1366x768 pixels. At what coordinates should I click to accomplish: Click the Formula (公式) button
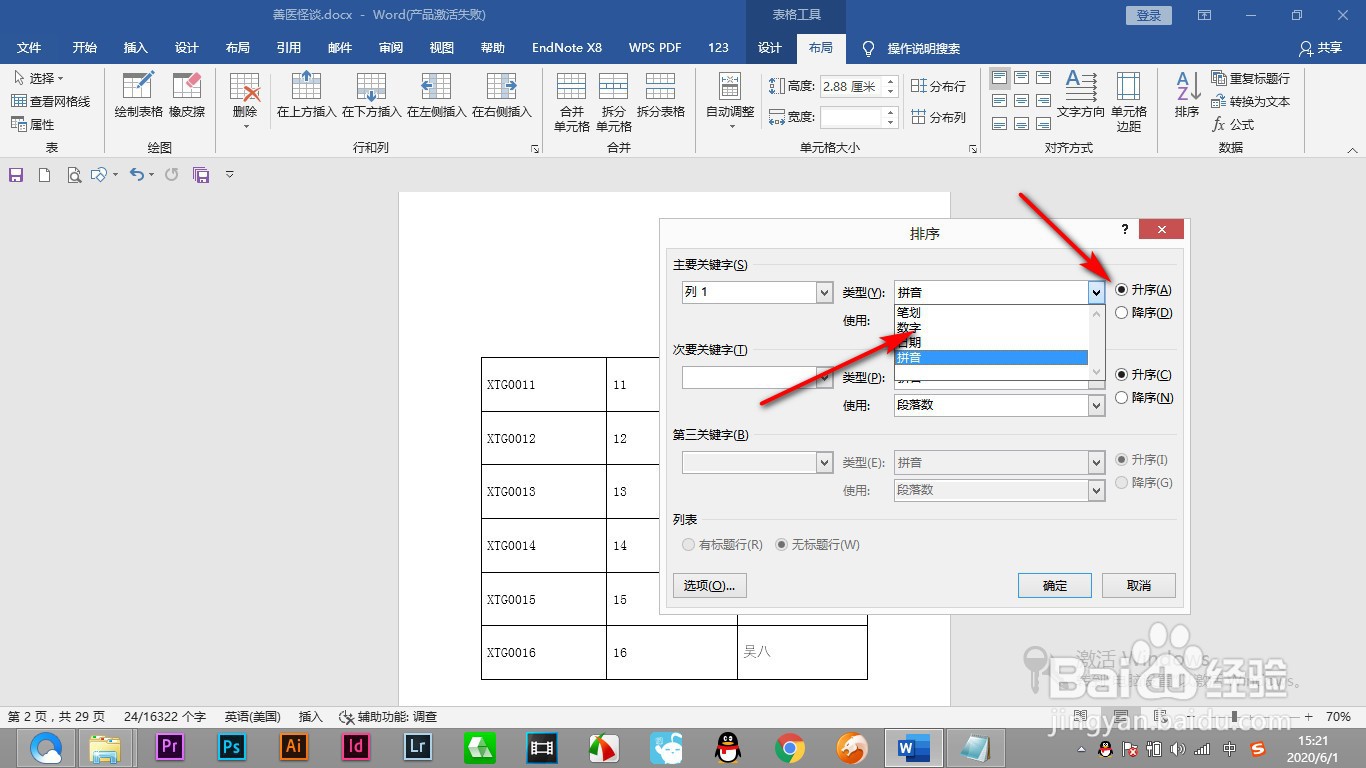(x=1233, y=124)
